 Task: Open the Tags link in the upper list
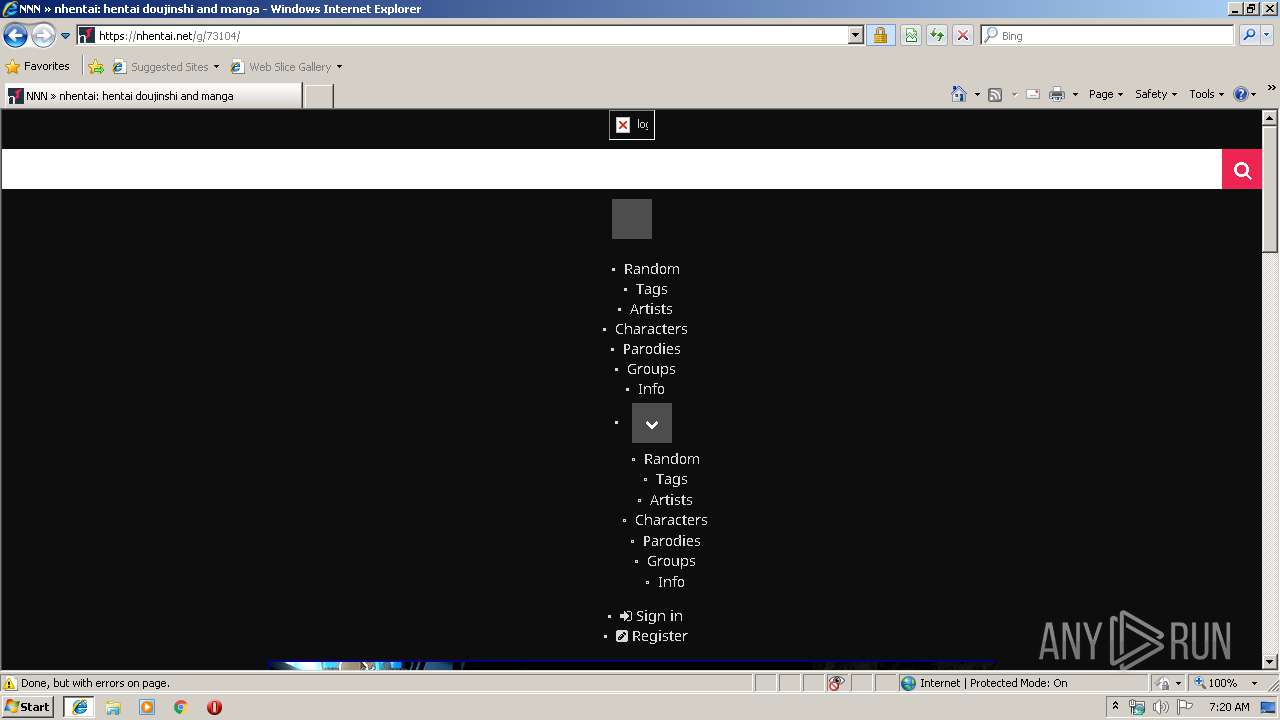(652, 289)
